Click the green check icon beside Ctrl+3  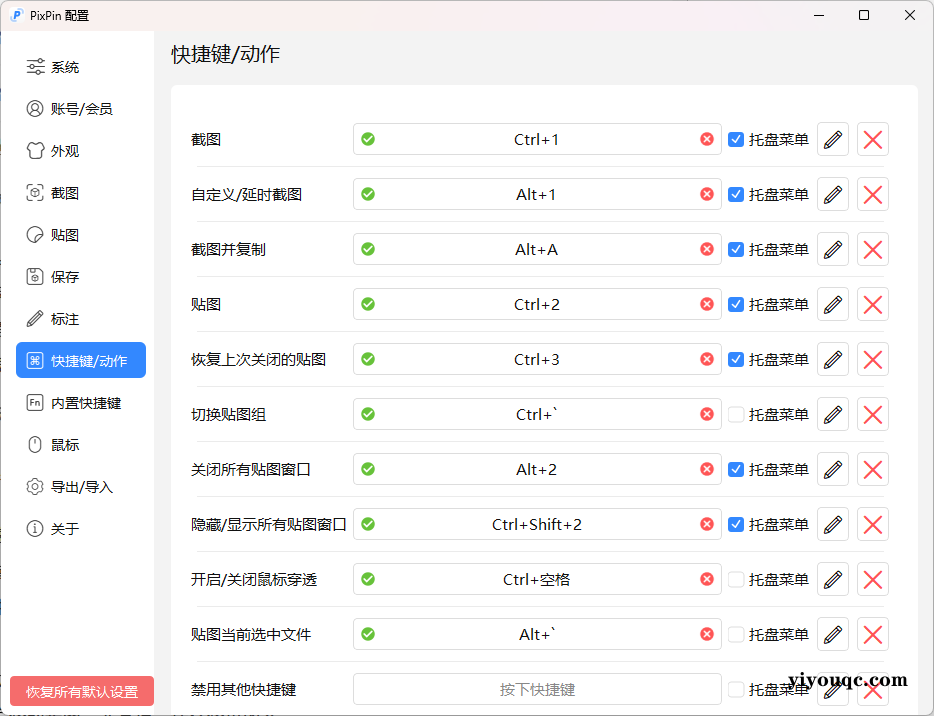click(367, 359)
